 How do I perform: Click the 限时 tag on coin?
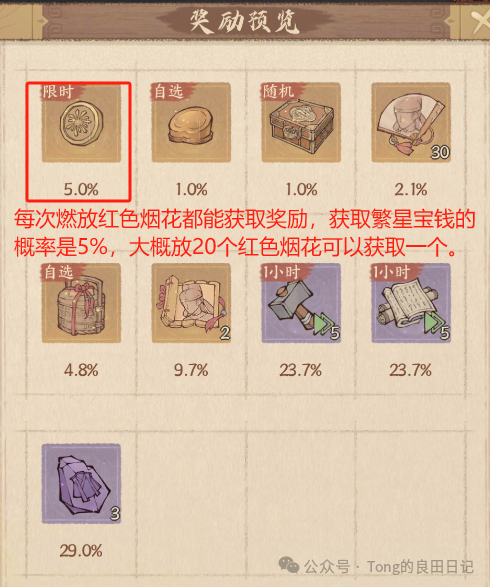(x=58, y=92)
